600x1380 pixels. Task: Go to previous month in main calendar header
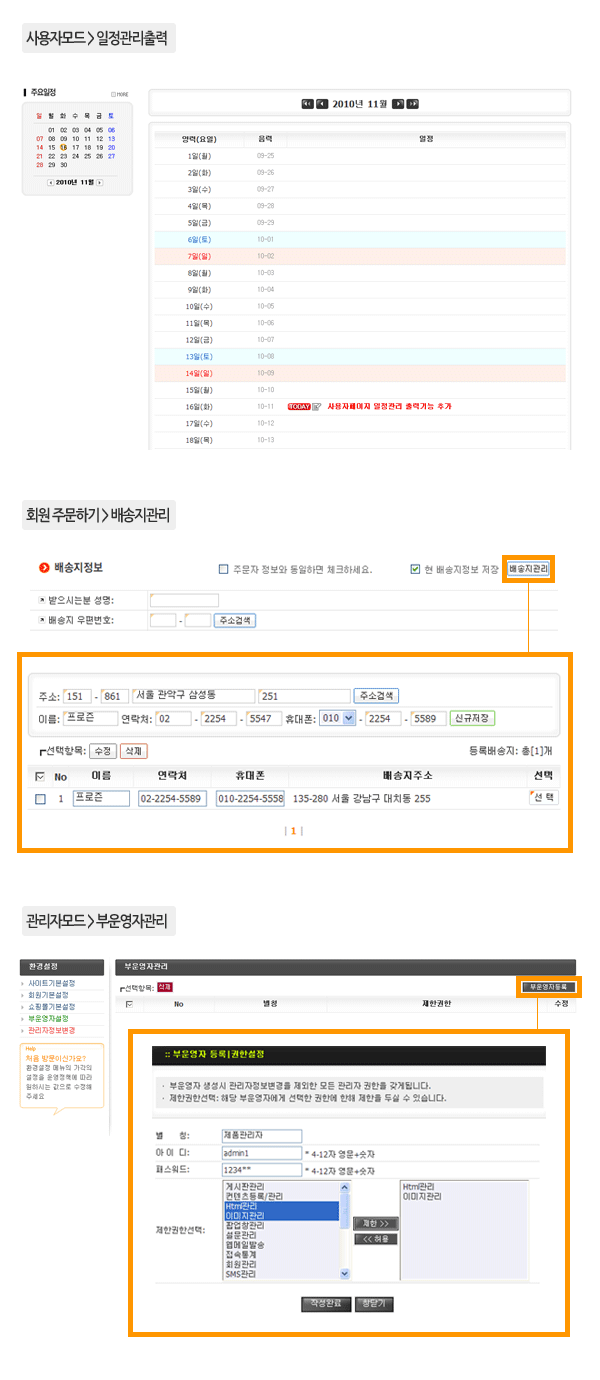point(322,103)
